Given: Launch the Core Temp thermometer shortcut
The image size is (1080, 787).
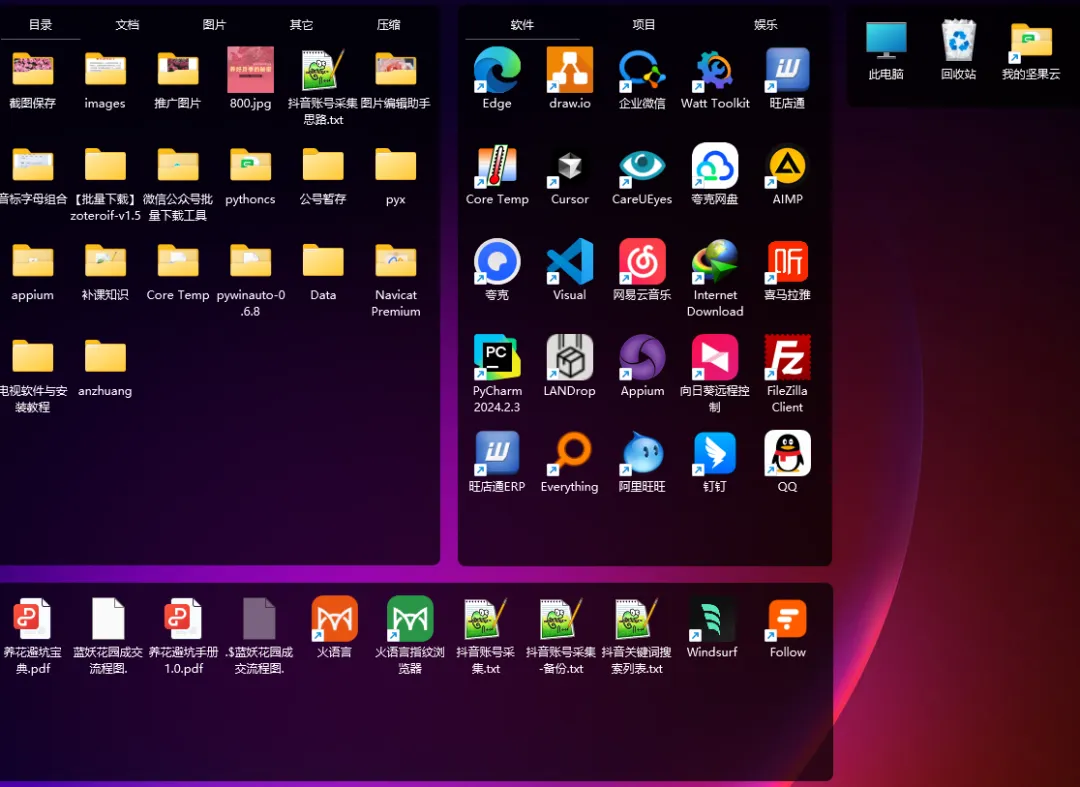Looking at the screenshot, I should [497, 165].
